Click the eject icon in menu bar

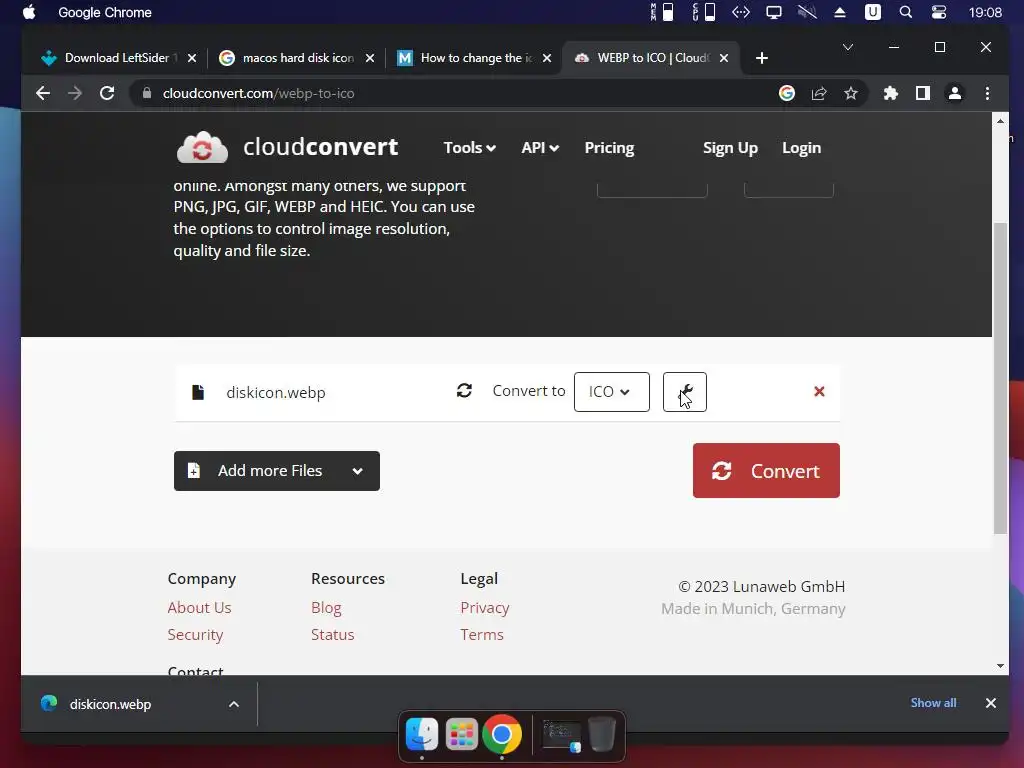pos(840,12)
